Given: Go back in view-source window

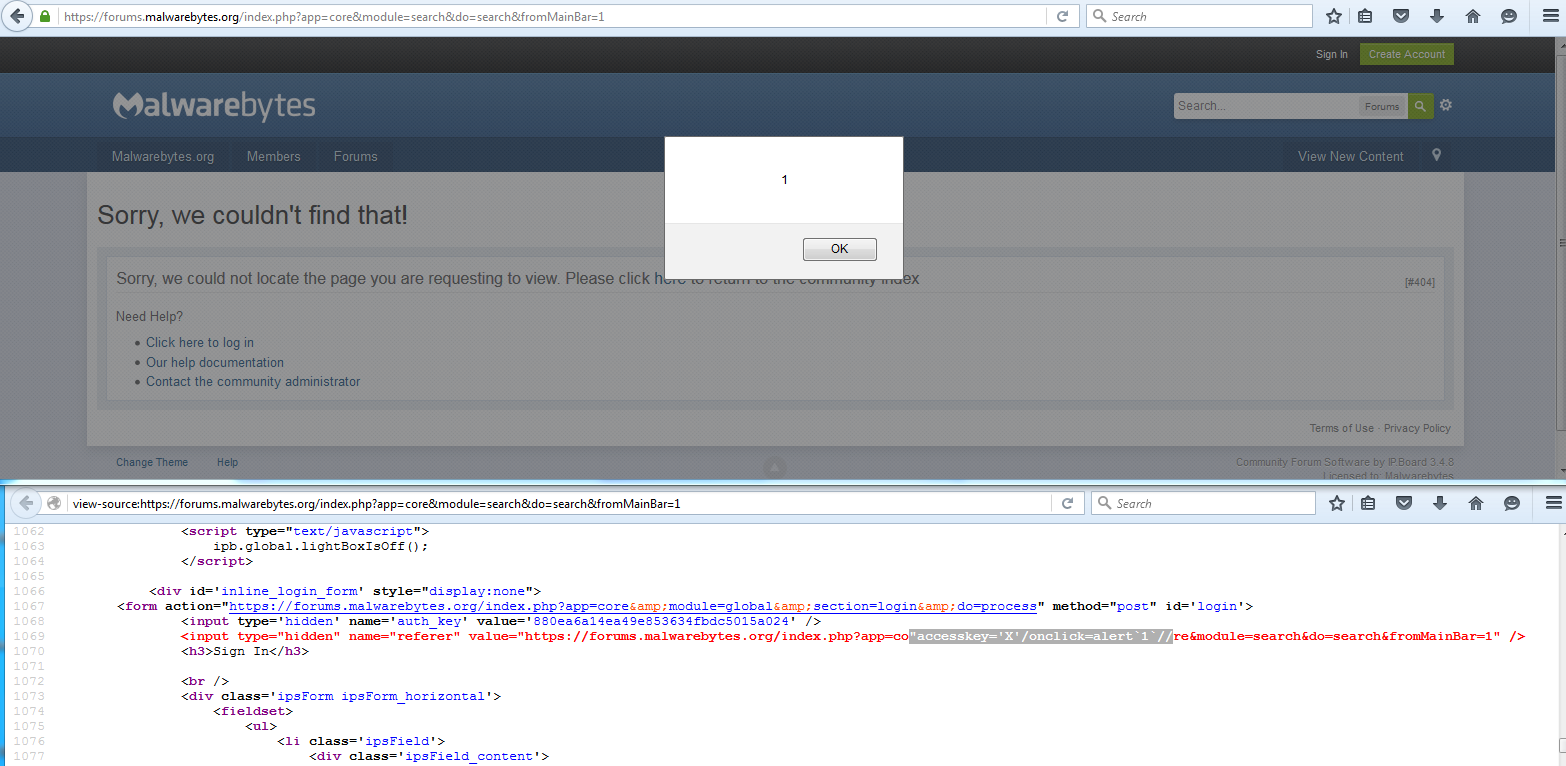Looking at the screenshot, I should coord(27,503).
